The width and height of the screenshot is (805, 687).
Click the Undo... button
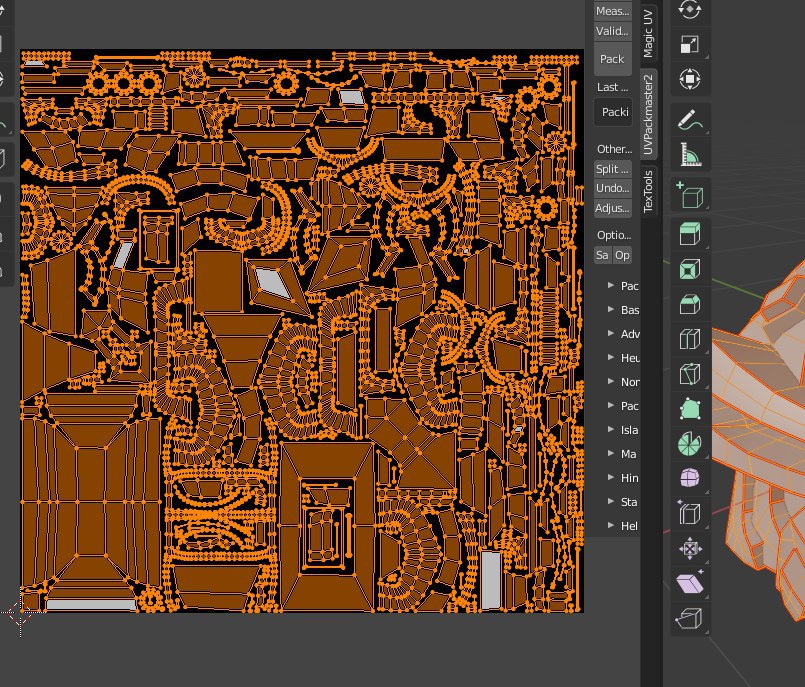[x=612, y=188]
